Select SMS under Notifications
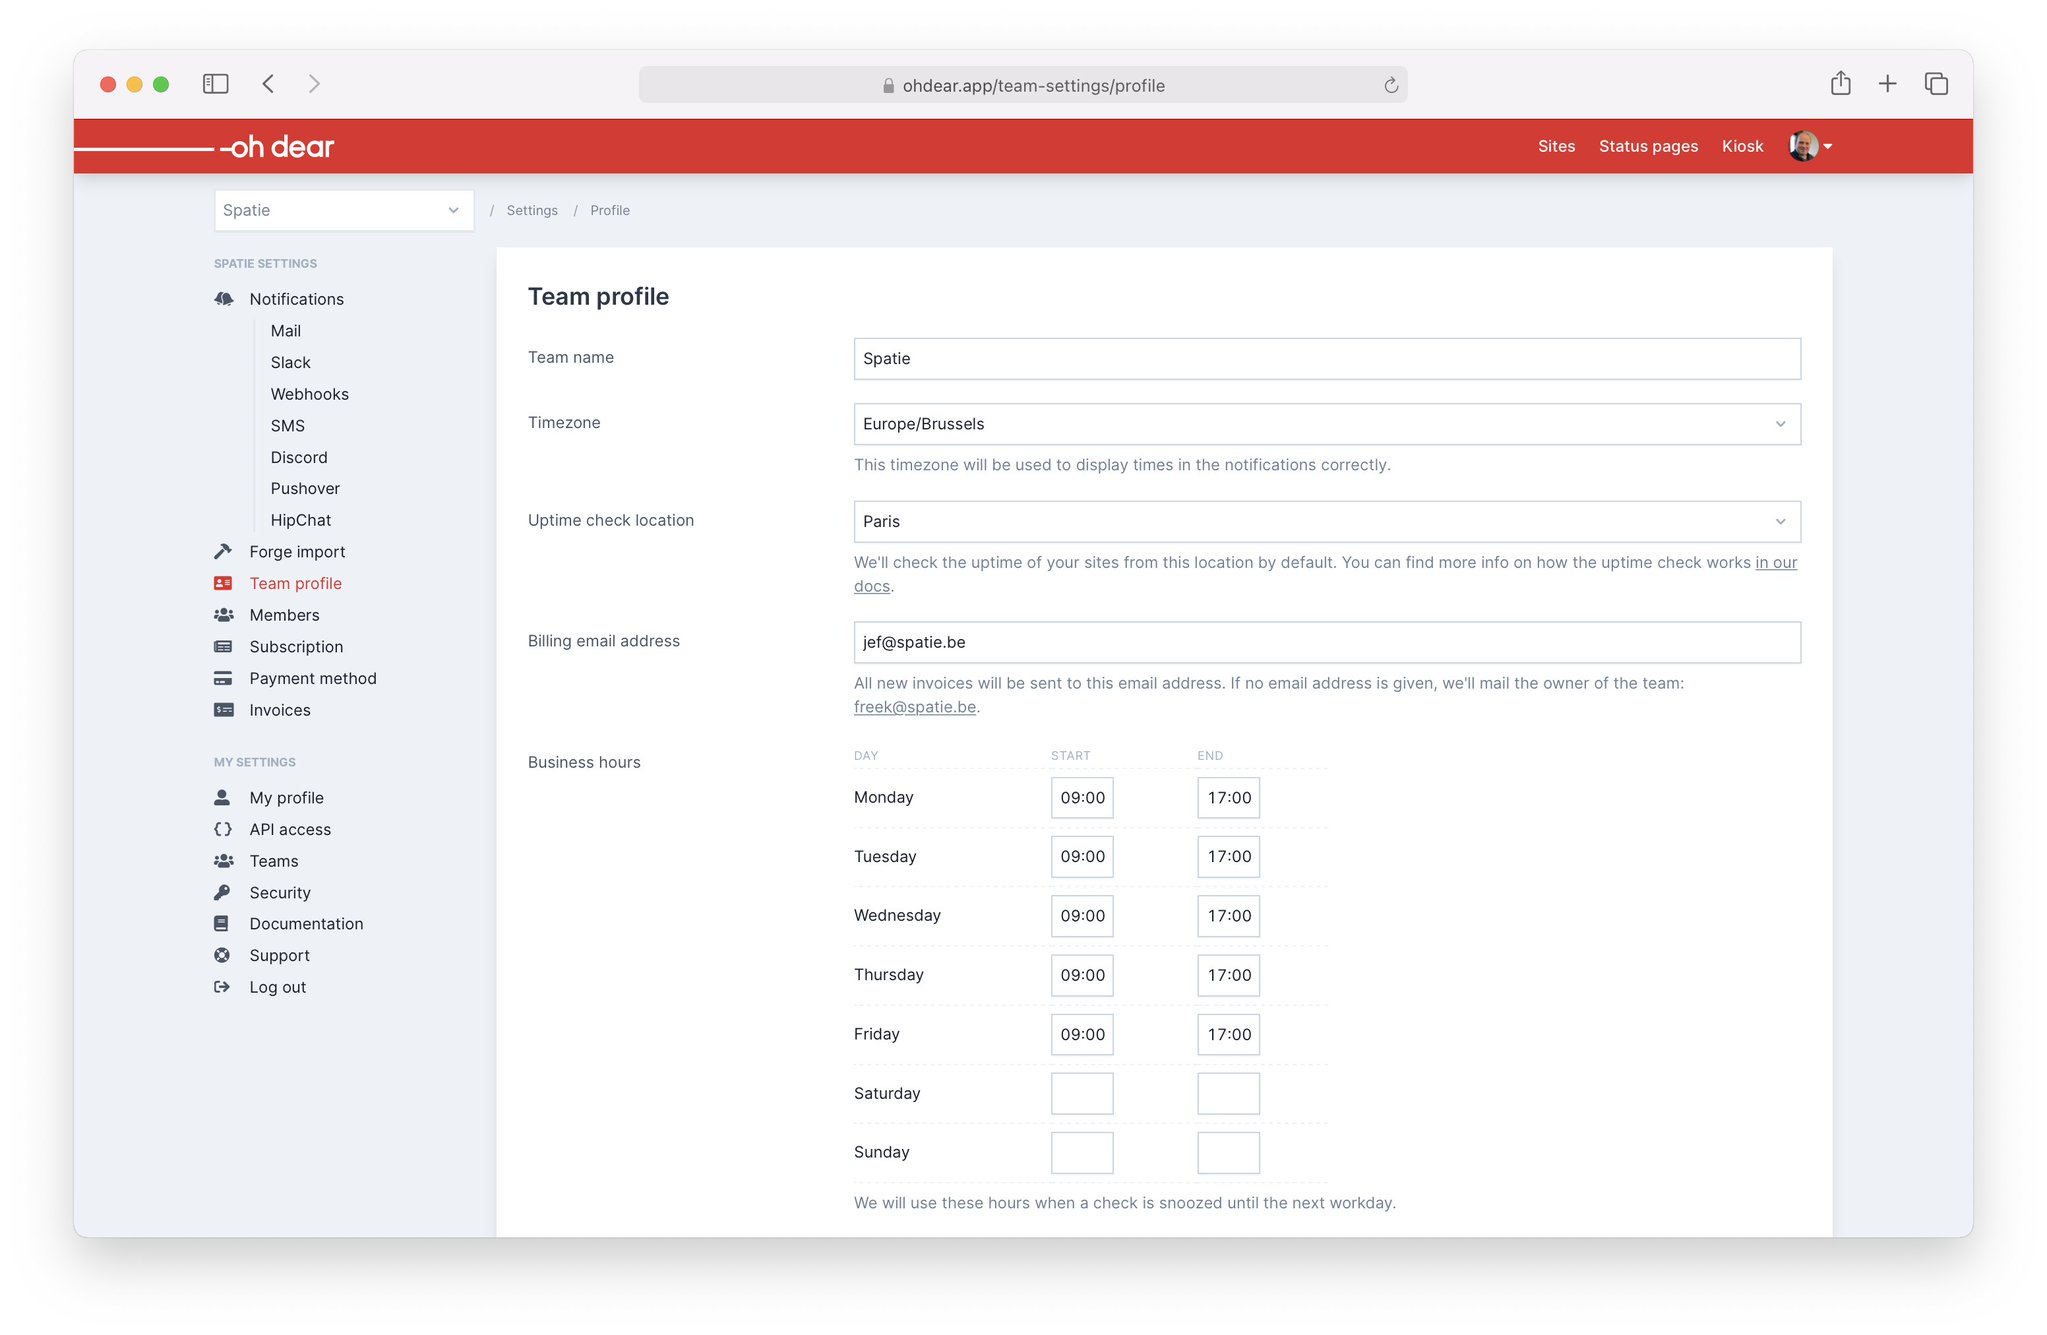 (x=287, y=426)
